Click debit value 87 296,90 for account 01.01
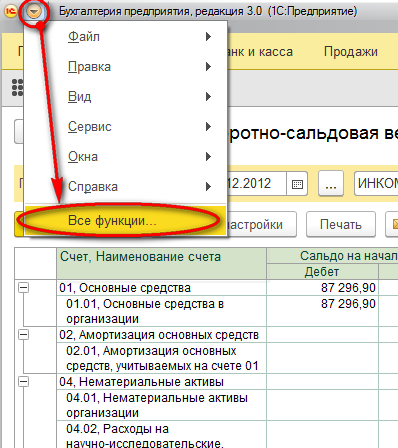This screenshot has height=448, width=398. click(x=348, y=304)
